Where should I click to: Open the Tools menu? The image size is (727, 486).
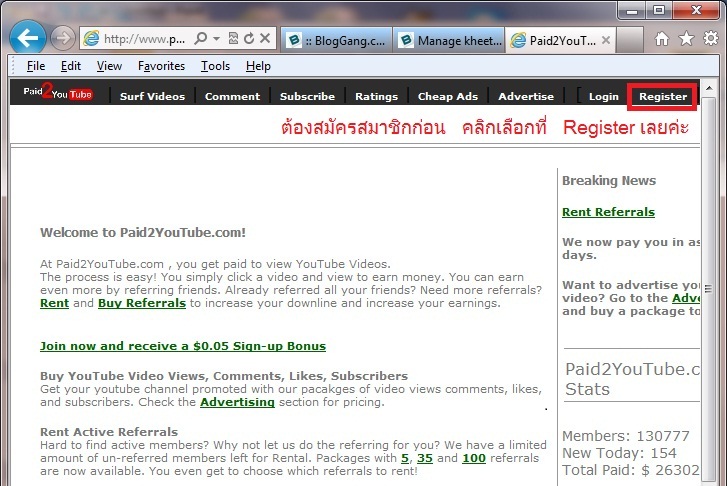pos(215,66)
